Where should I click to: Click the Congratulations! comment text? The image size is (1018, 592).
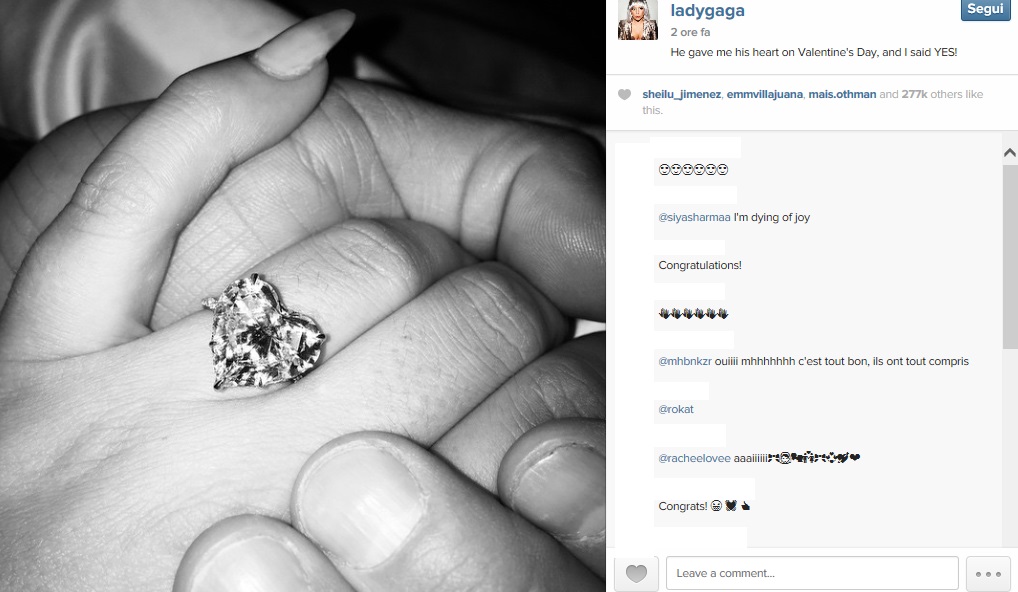coord(700,265)
